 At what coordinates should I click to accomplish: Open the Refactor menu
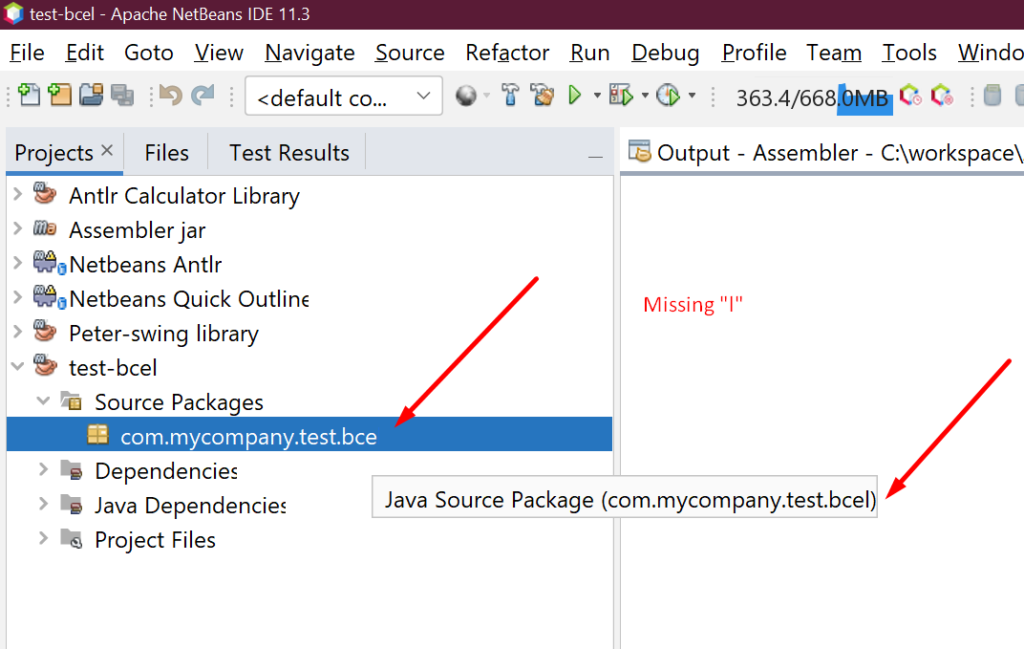click(507, 52)
